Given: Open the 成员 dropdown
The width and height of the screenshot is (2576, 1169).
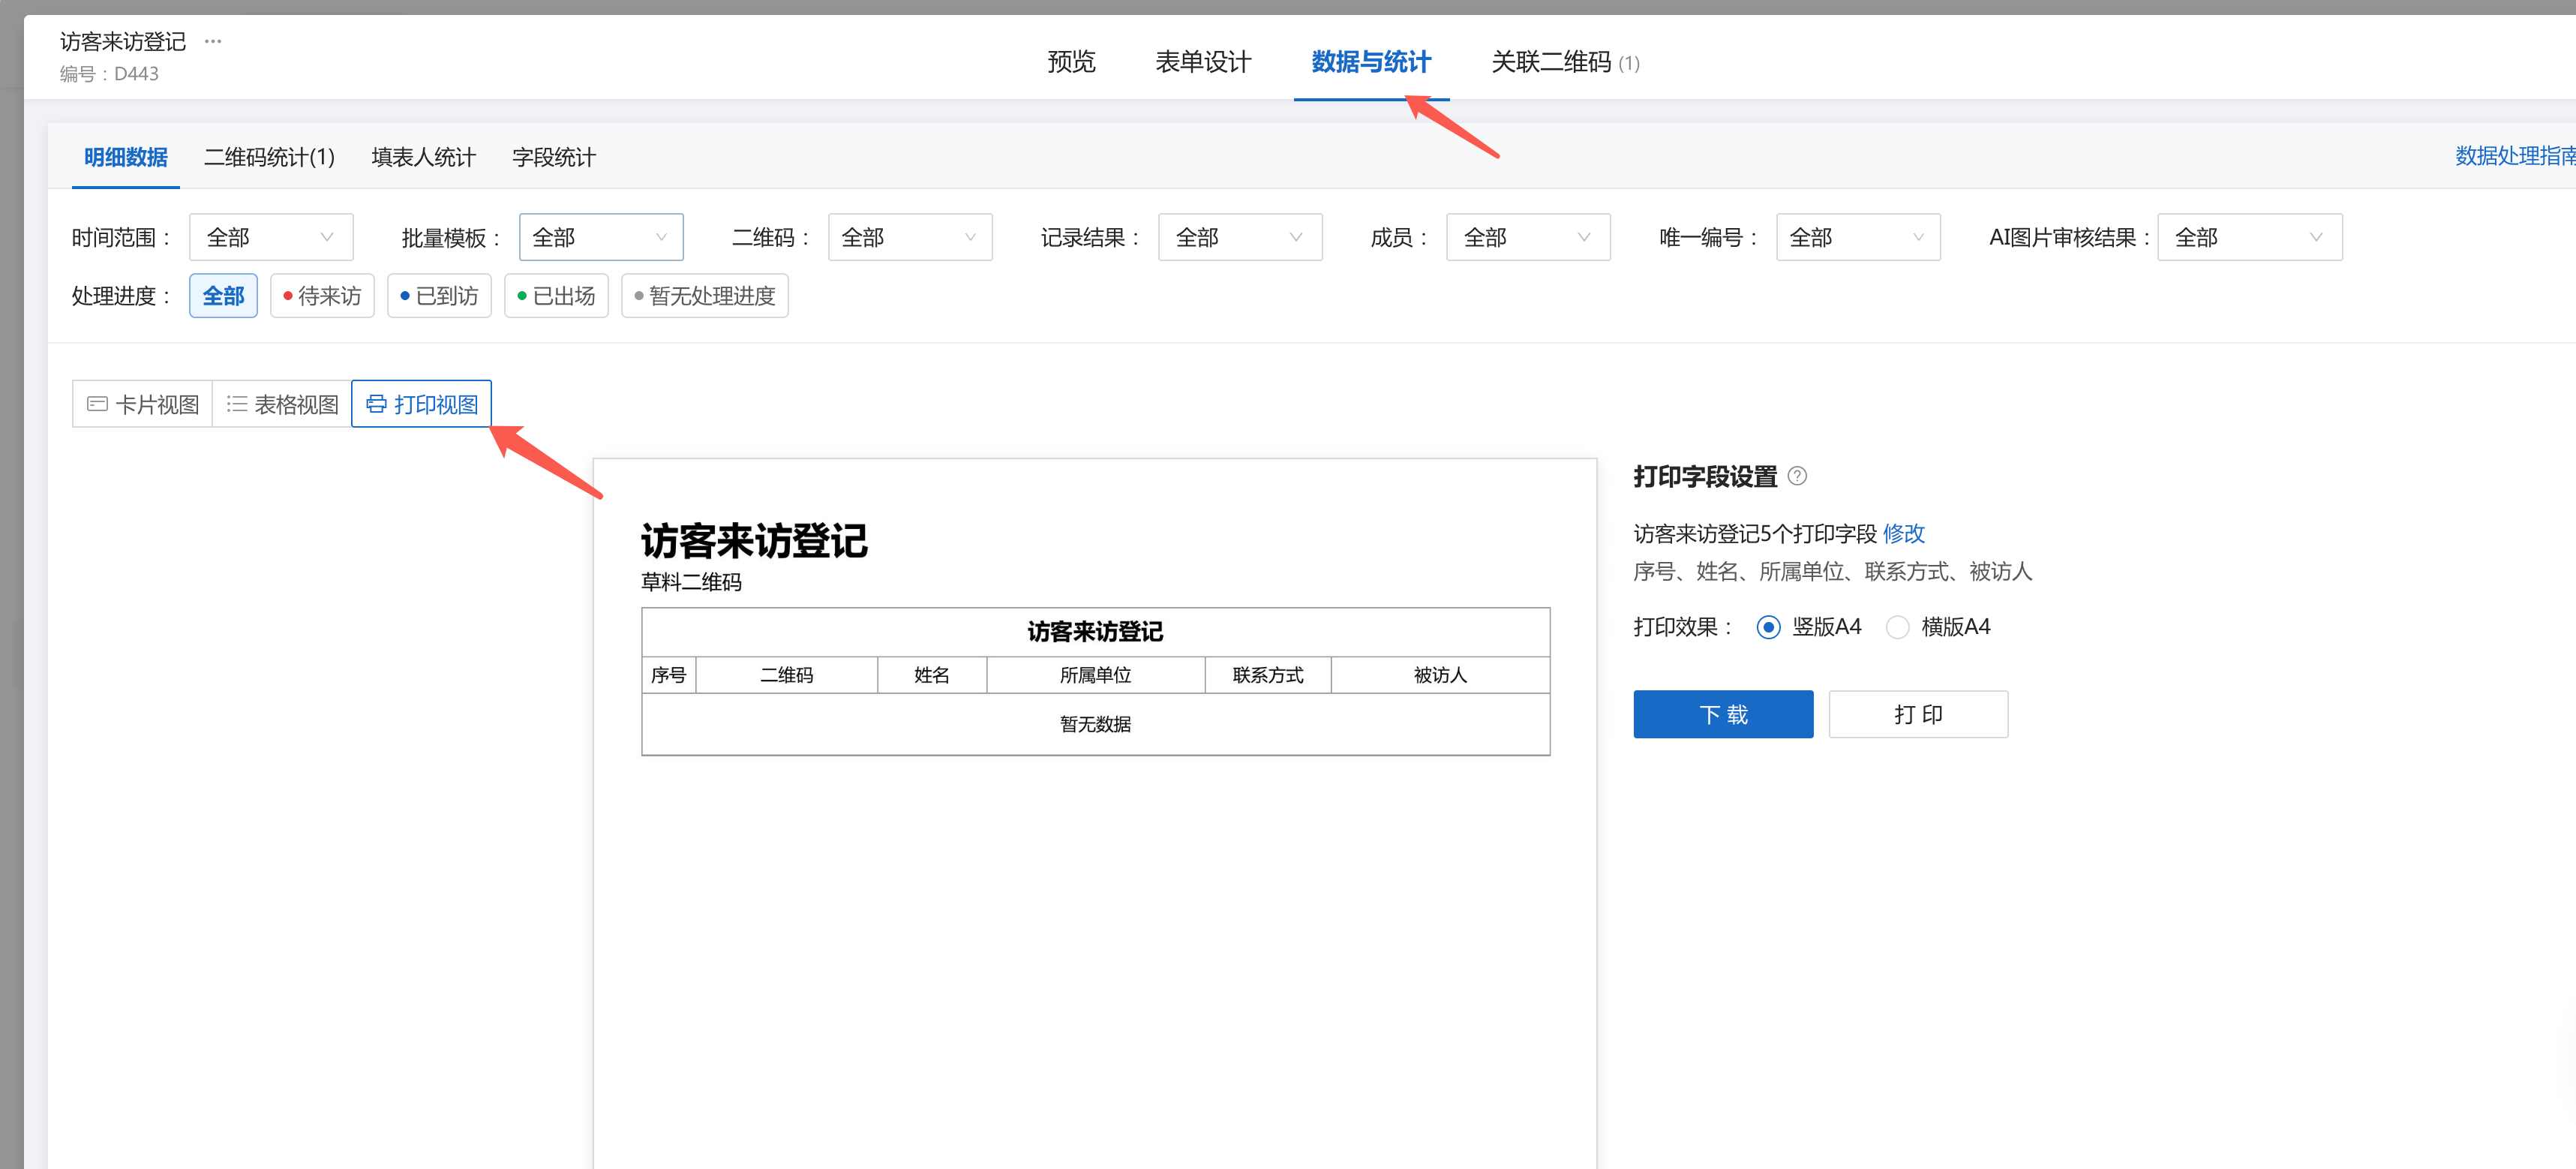Looking at the screenshot, I should 1528,237.
